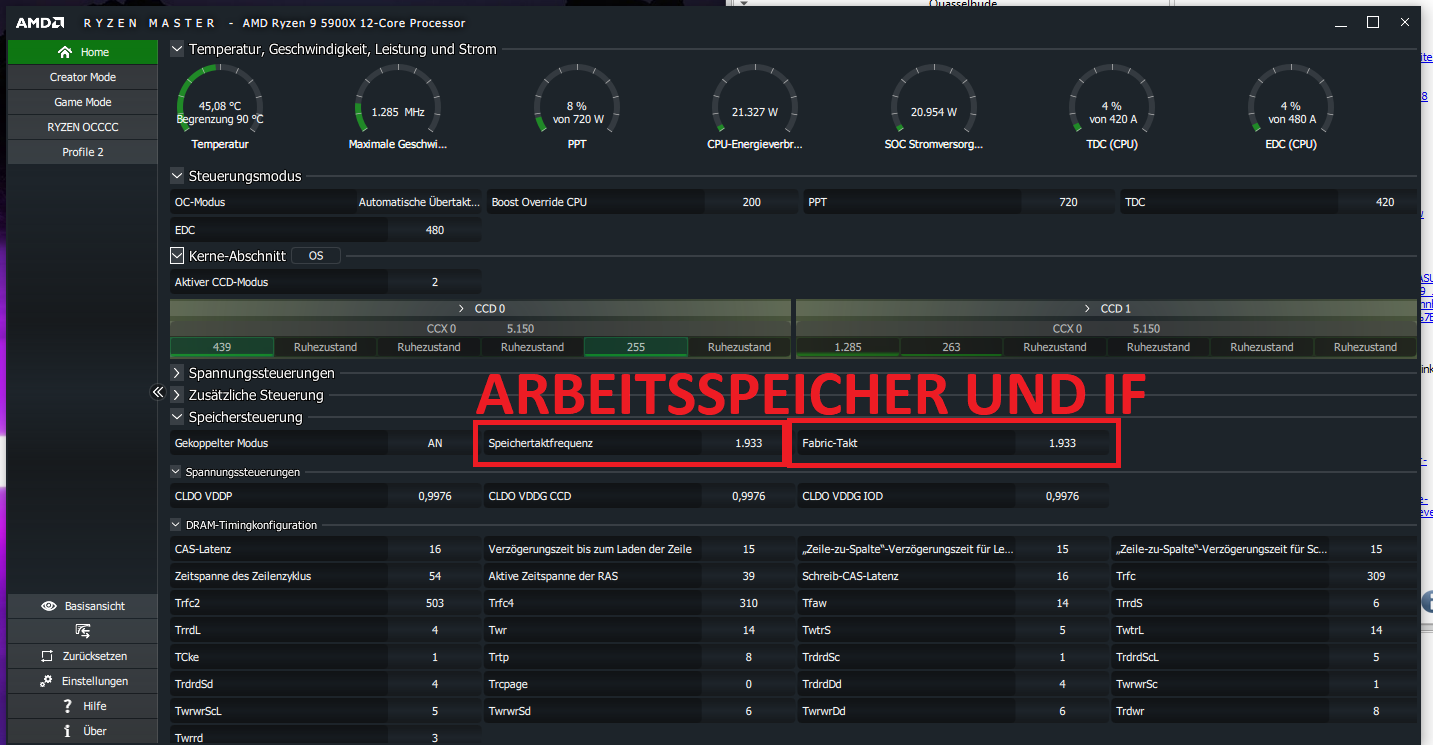
Task: Select Profile 2 in sidebar
Action: click(83, 152)
